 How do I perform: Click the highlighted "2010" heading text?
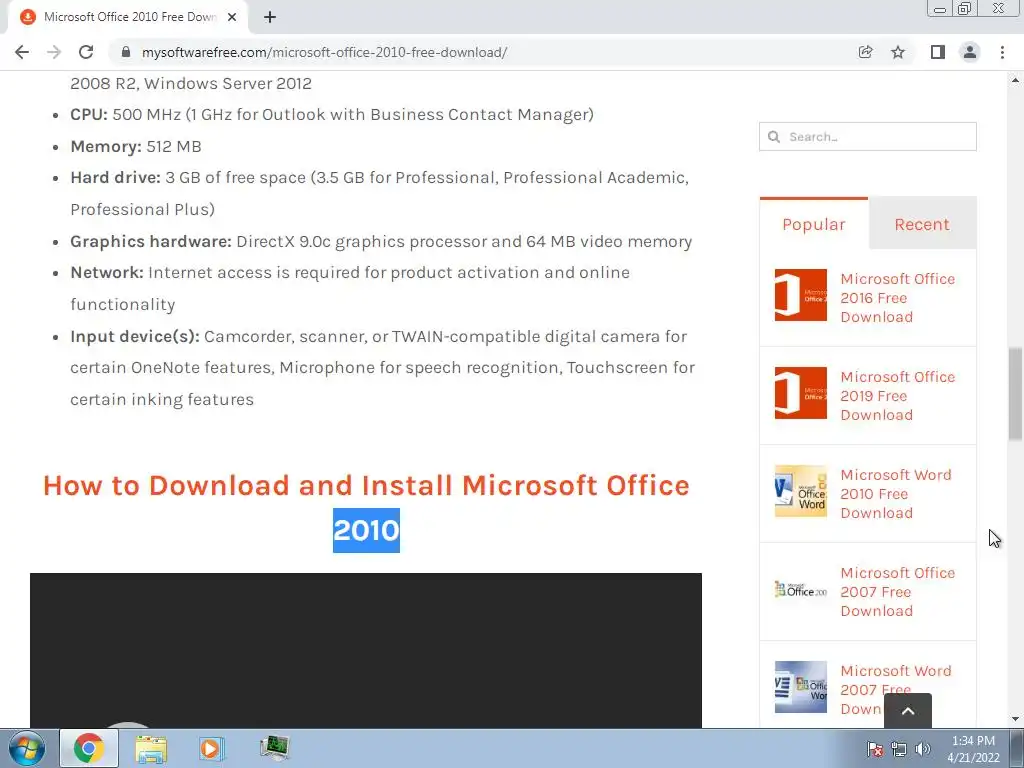[x=366, y=530]
